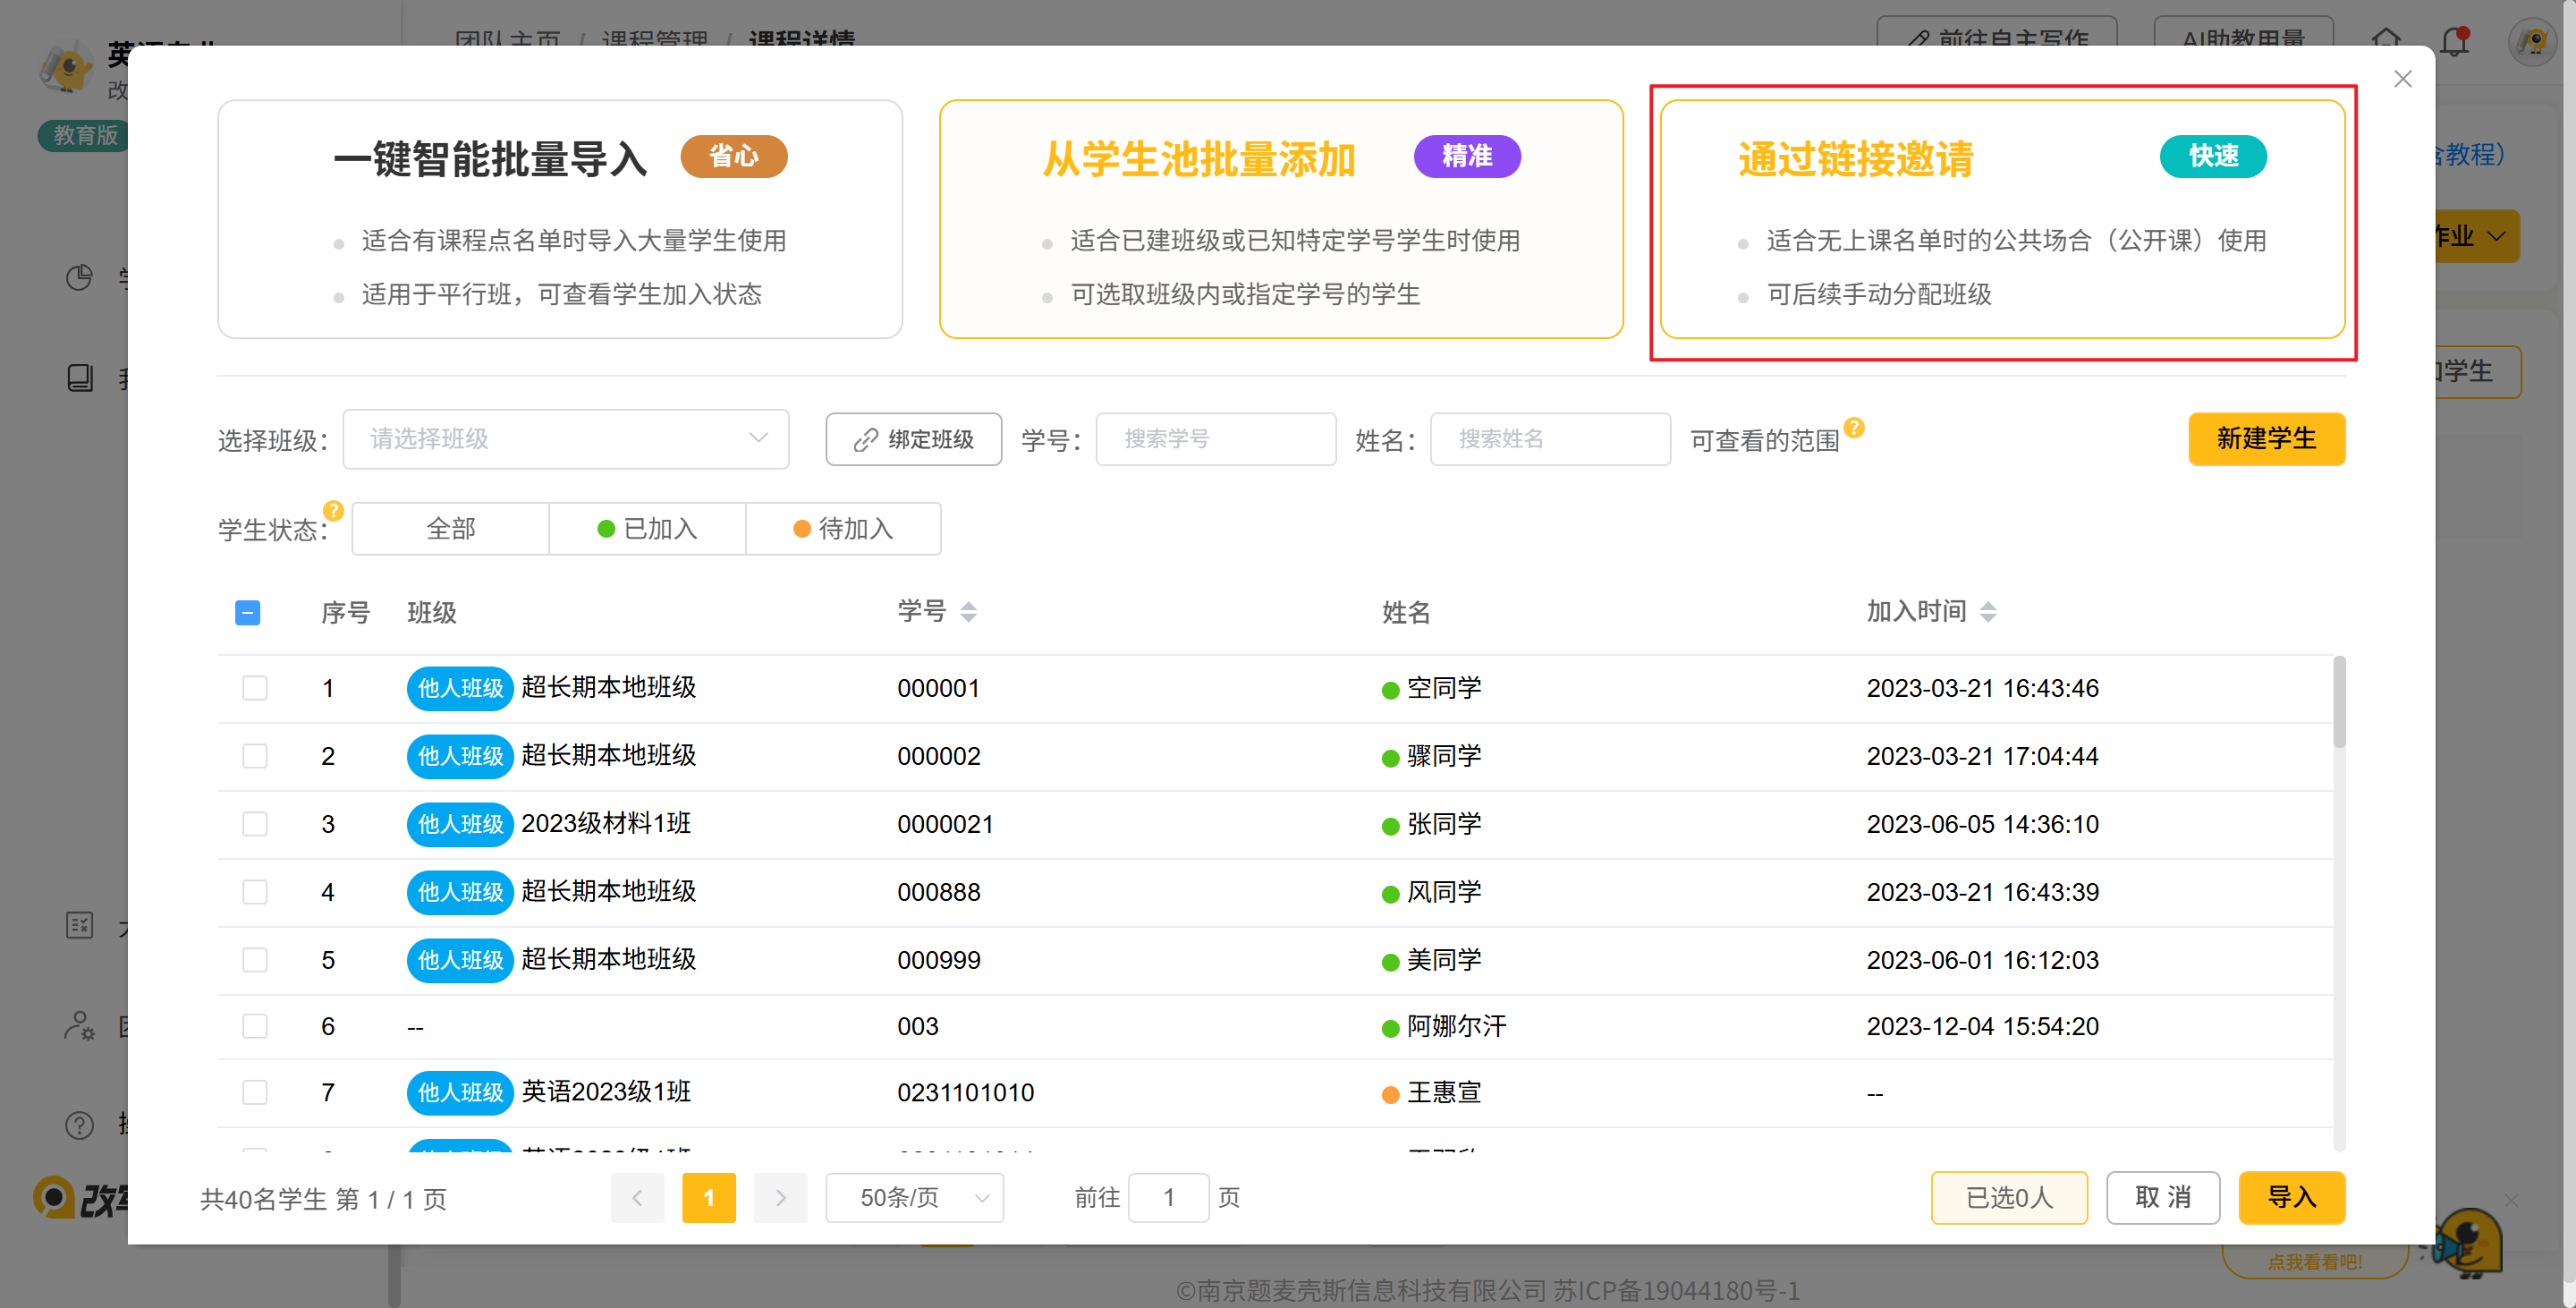Click the help icon beside 学生状态

click(334, 511)
